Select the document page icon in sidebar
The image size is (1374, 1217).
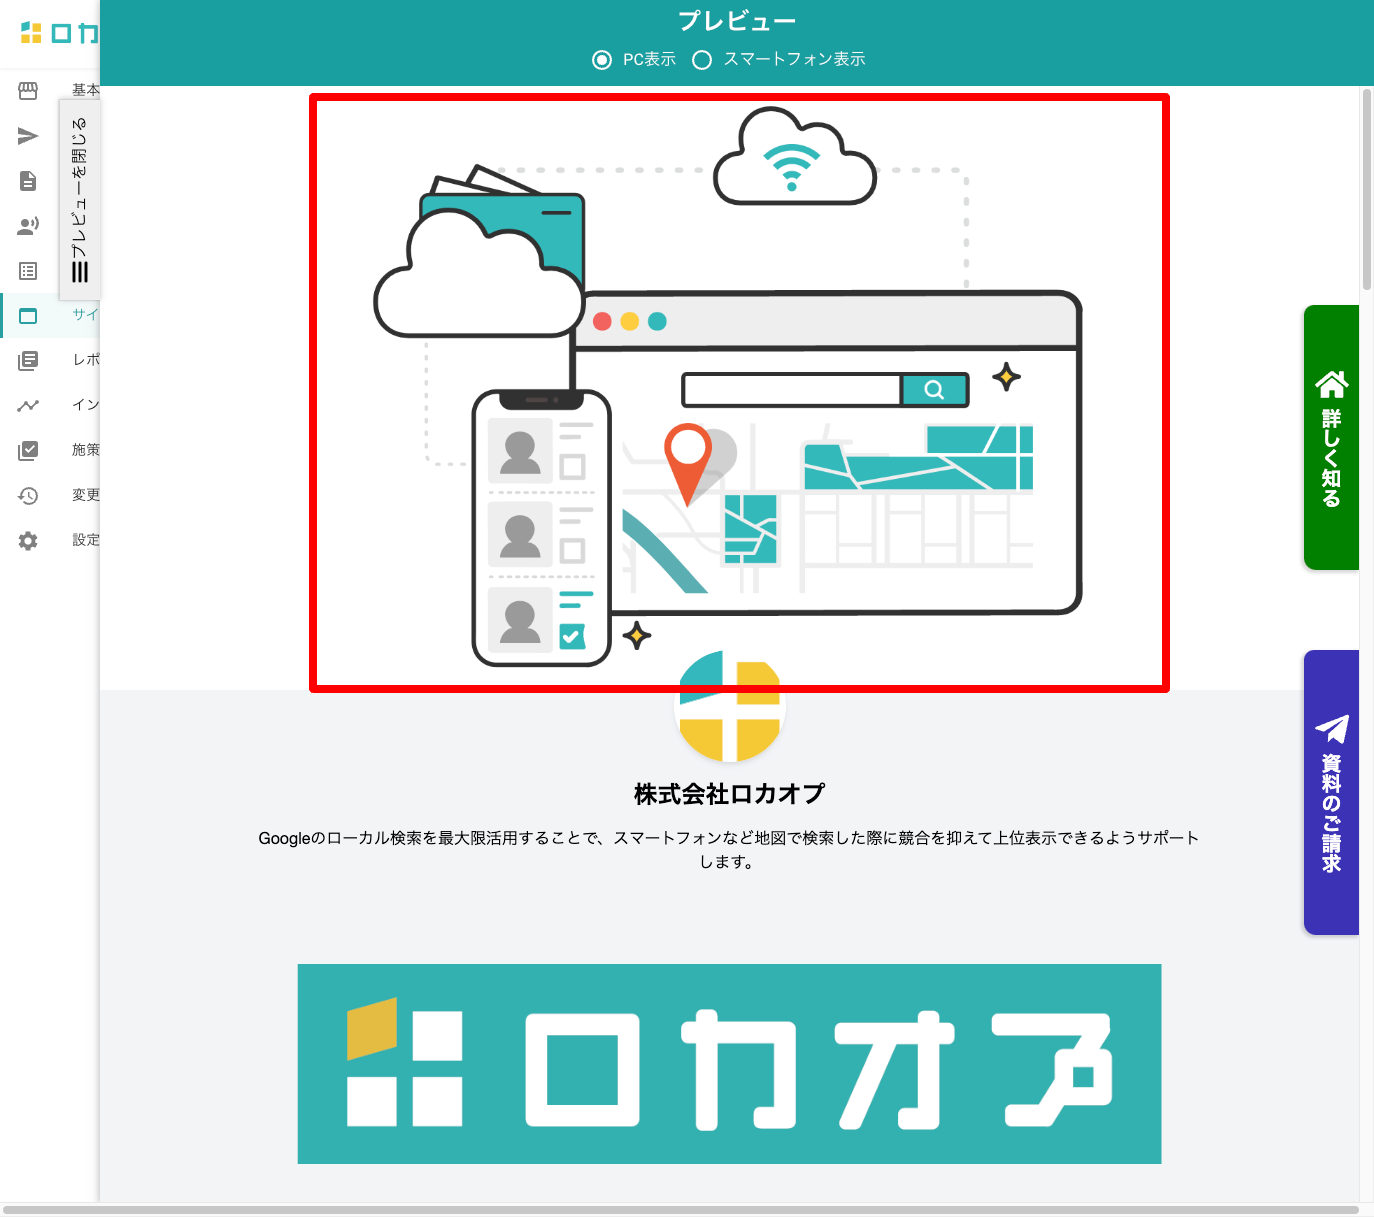pyautogui.click(x=28, y=181)
